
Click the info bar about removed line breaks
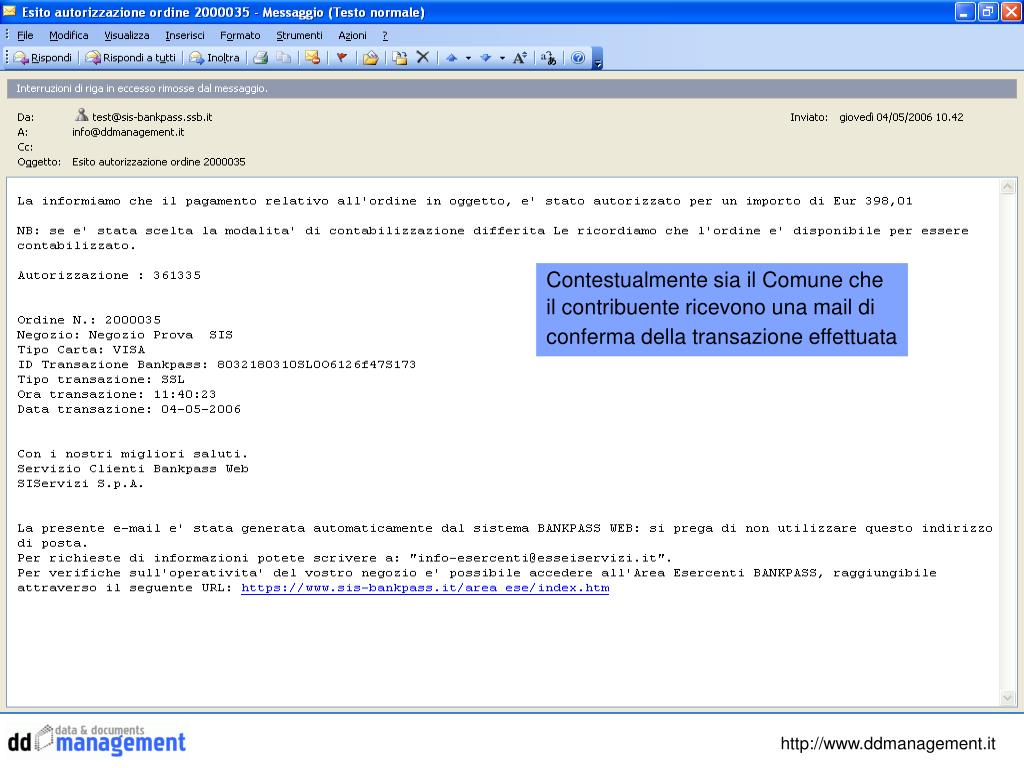tap(511, 88)
